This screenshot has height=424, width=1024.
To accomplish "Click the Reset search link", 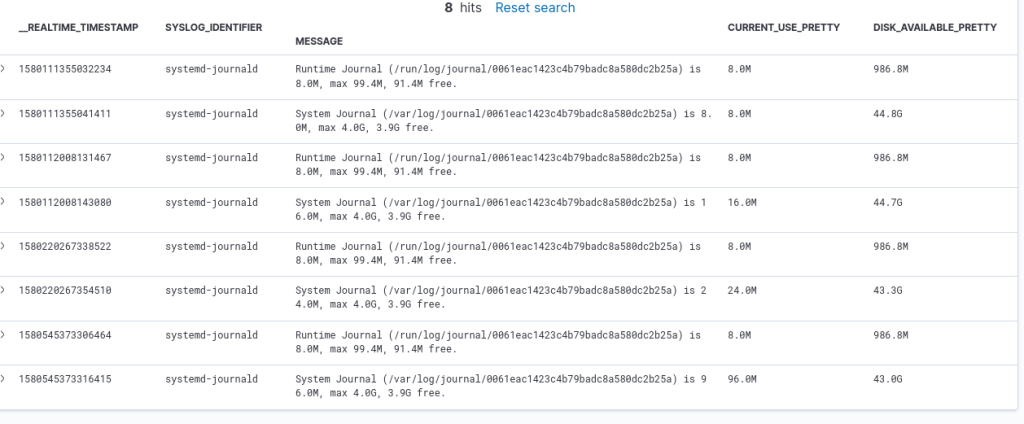I will (535, 8).
